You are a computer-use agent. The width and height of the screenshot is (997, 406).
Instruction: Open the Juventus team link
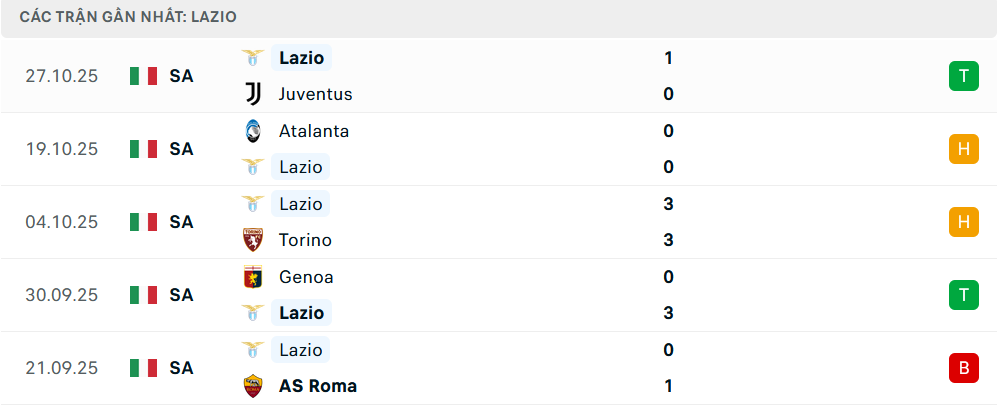point(316,94)
